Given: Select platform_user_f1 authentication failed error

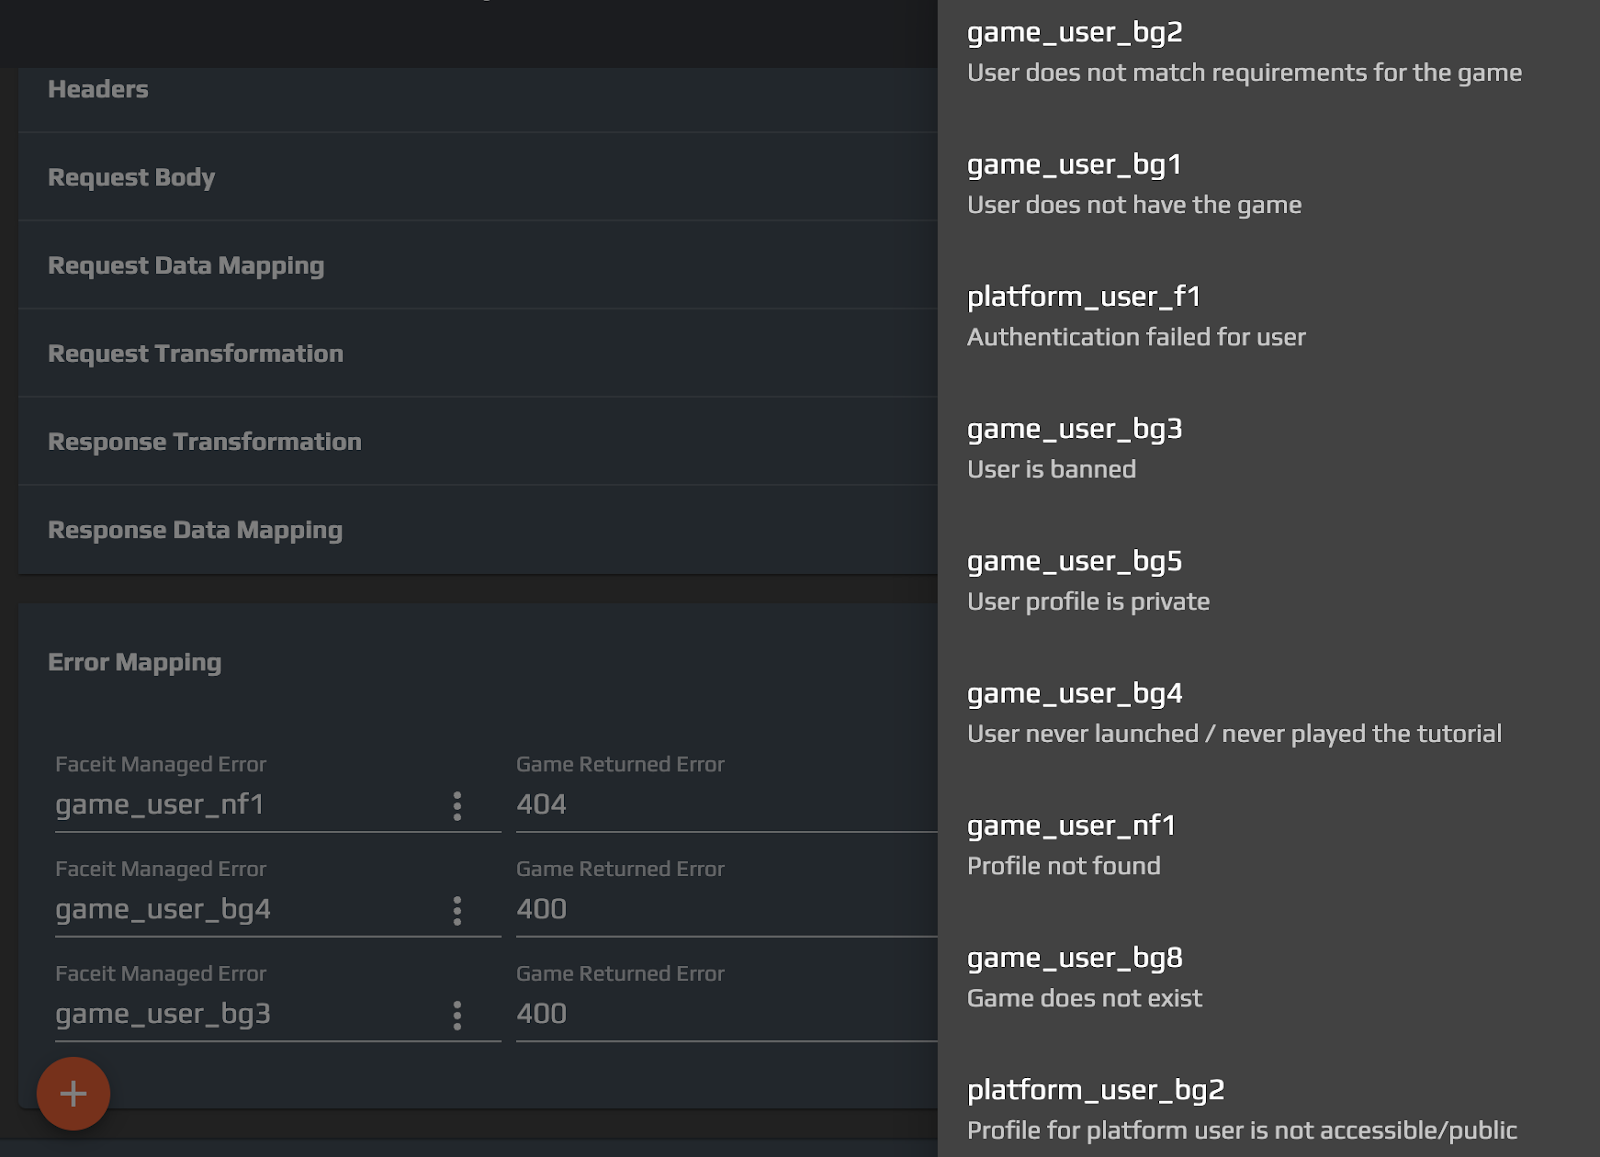Looking at the screenshot, I should click(1084, 296).
